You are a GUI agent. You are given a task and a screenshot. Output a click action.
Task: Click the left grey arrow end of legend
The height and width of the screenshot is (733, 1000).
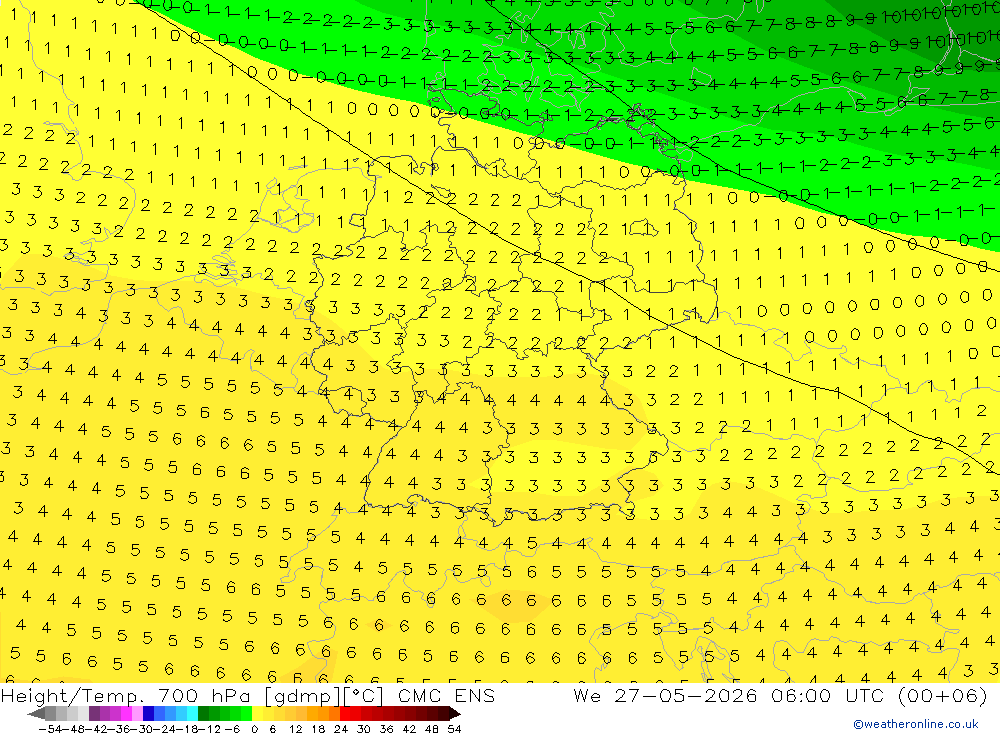(36, 714)
